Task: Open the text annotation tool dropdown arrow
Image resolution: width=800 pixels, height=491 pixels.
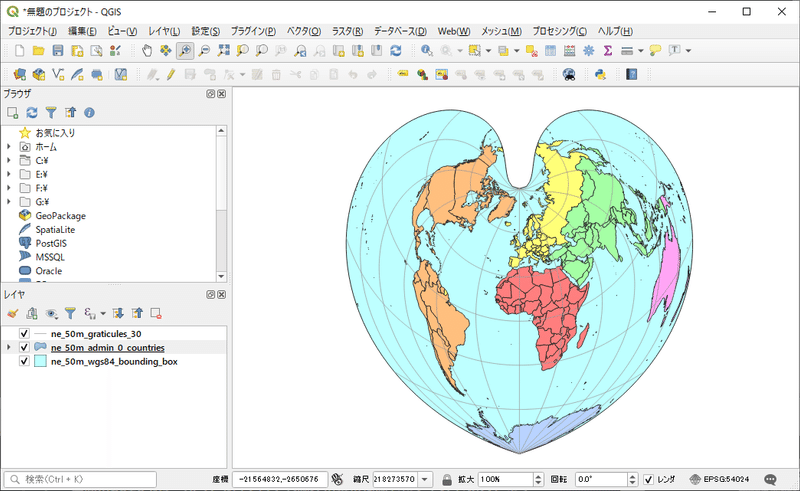Action: coord(688,51)
